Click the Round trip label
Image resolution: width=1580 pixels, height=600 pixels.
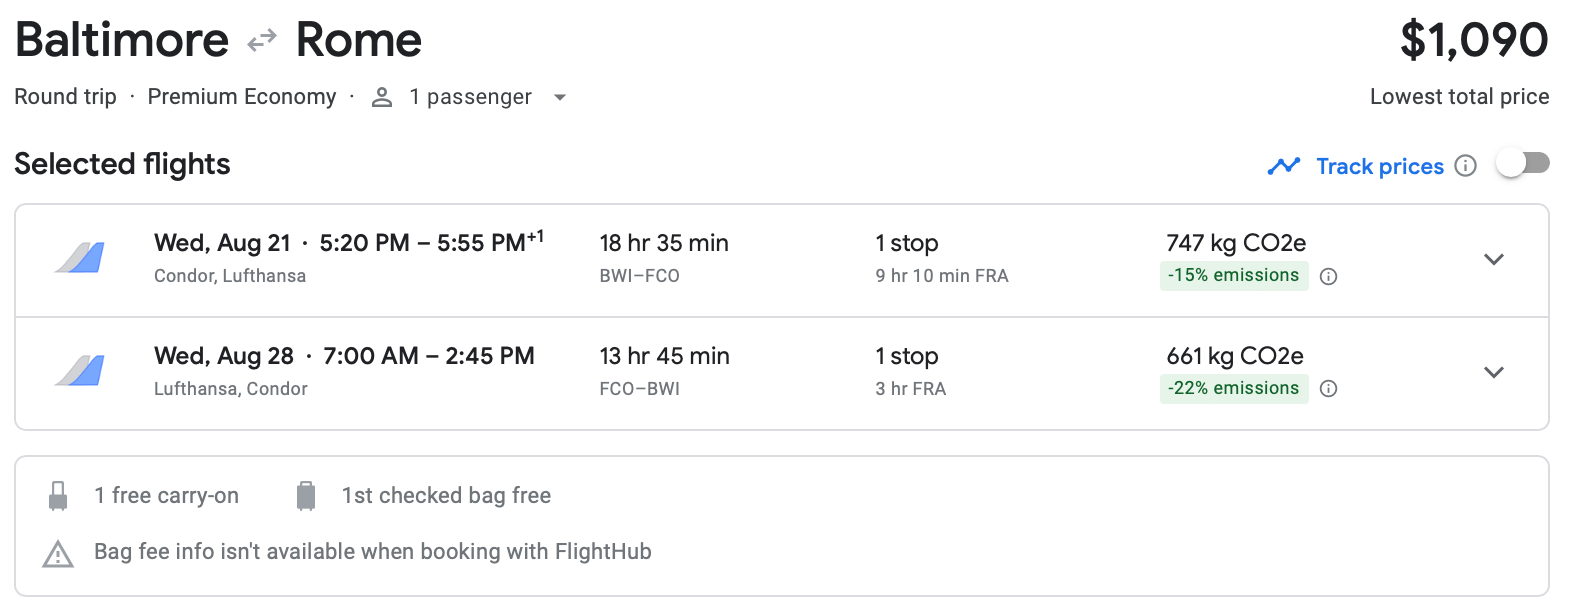pos(64,97)
